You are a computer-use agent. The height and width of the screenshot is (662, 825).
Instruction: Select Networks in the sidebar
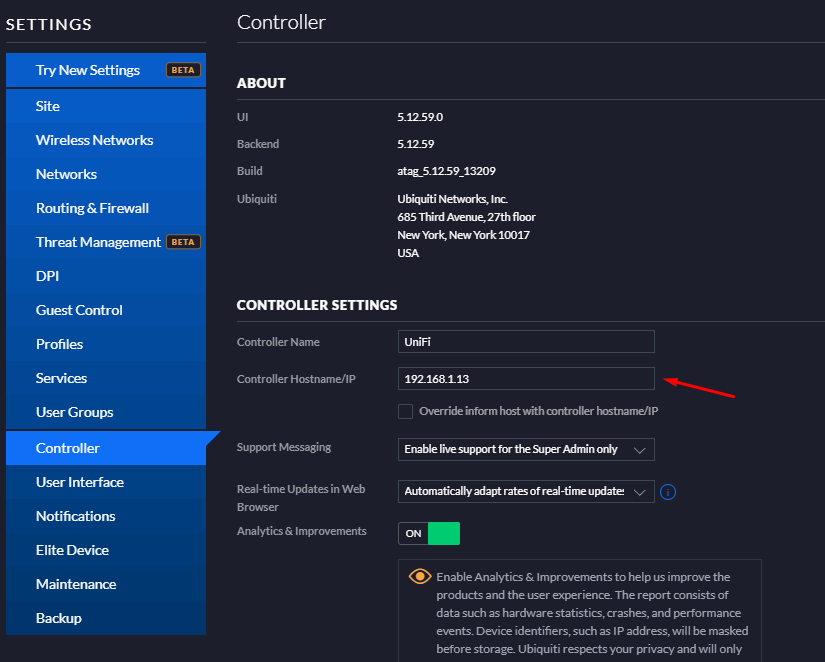pos(106,174)
